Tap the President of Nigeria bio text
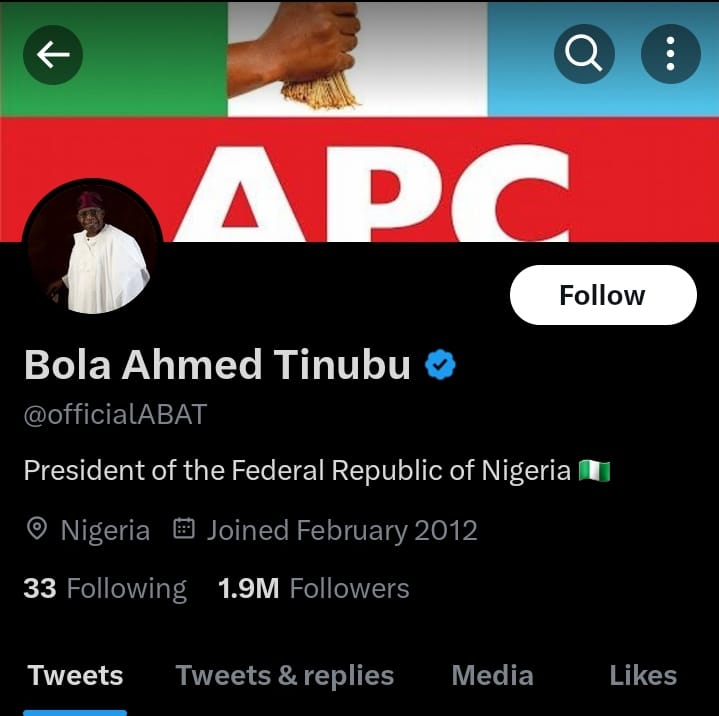The height and width of the screenshot is (716, 719). pyautogui.click(x=297, y=470)
